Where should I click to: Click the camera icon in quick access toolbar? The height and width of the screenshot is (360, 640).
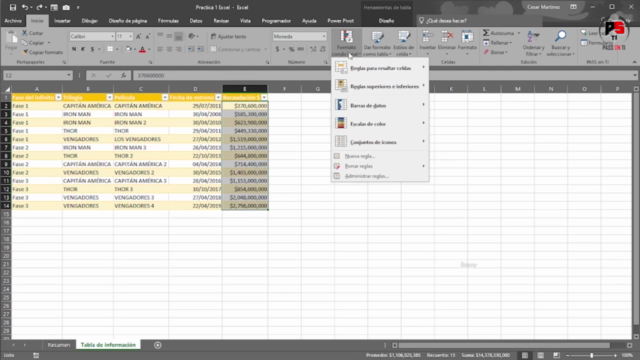[66, 7]
